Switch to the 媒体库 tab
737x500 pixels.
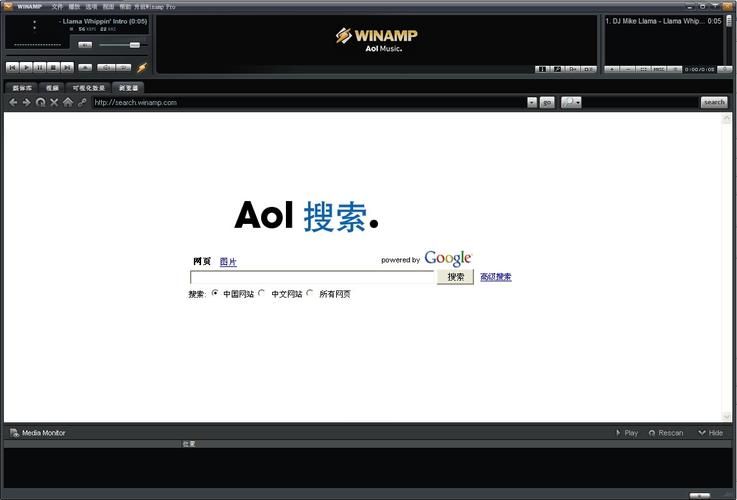(22, 88)
